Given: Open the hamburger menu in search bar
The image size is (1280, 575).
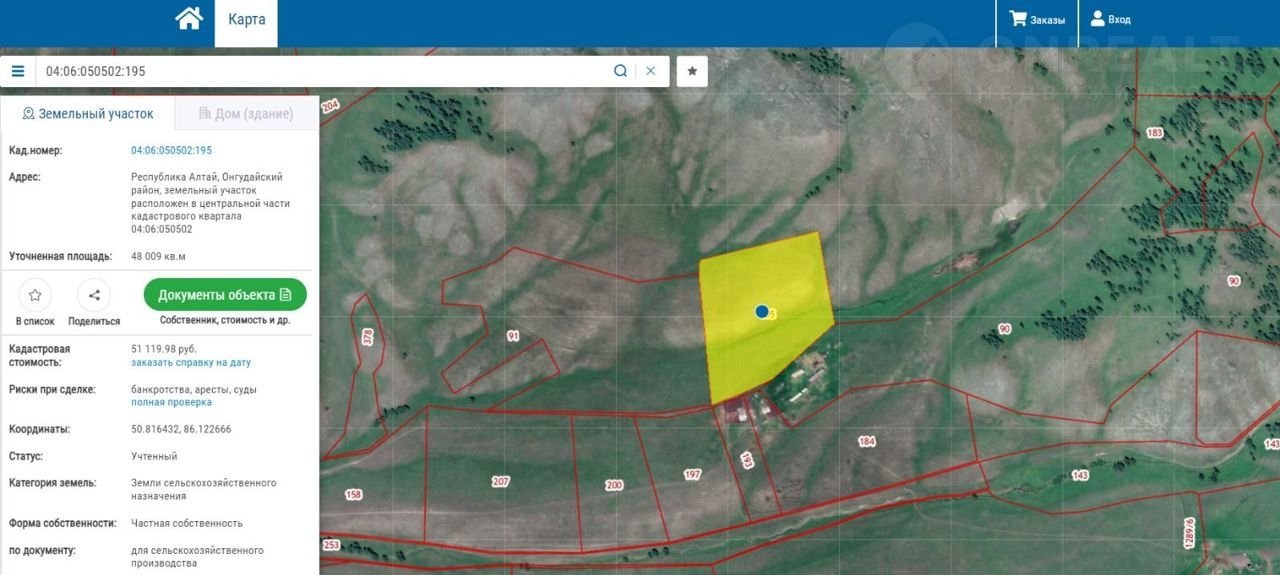Looking at the screenshot, I should pos(18,71).
